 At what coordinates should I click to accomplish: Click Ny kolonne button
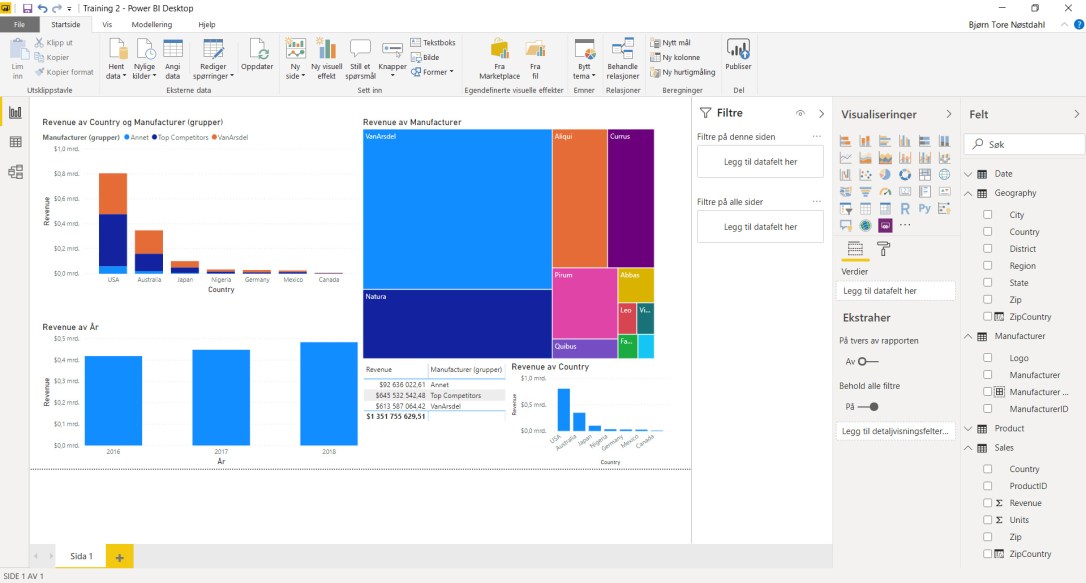675,57
